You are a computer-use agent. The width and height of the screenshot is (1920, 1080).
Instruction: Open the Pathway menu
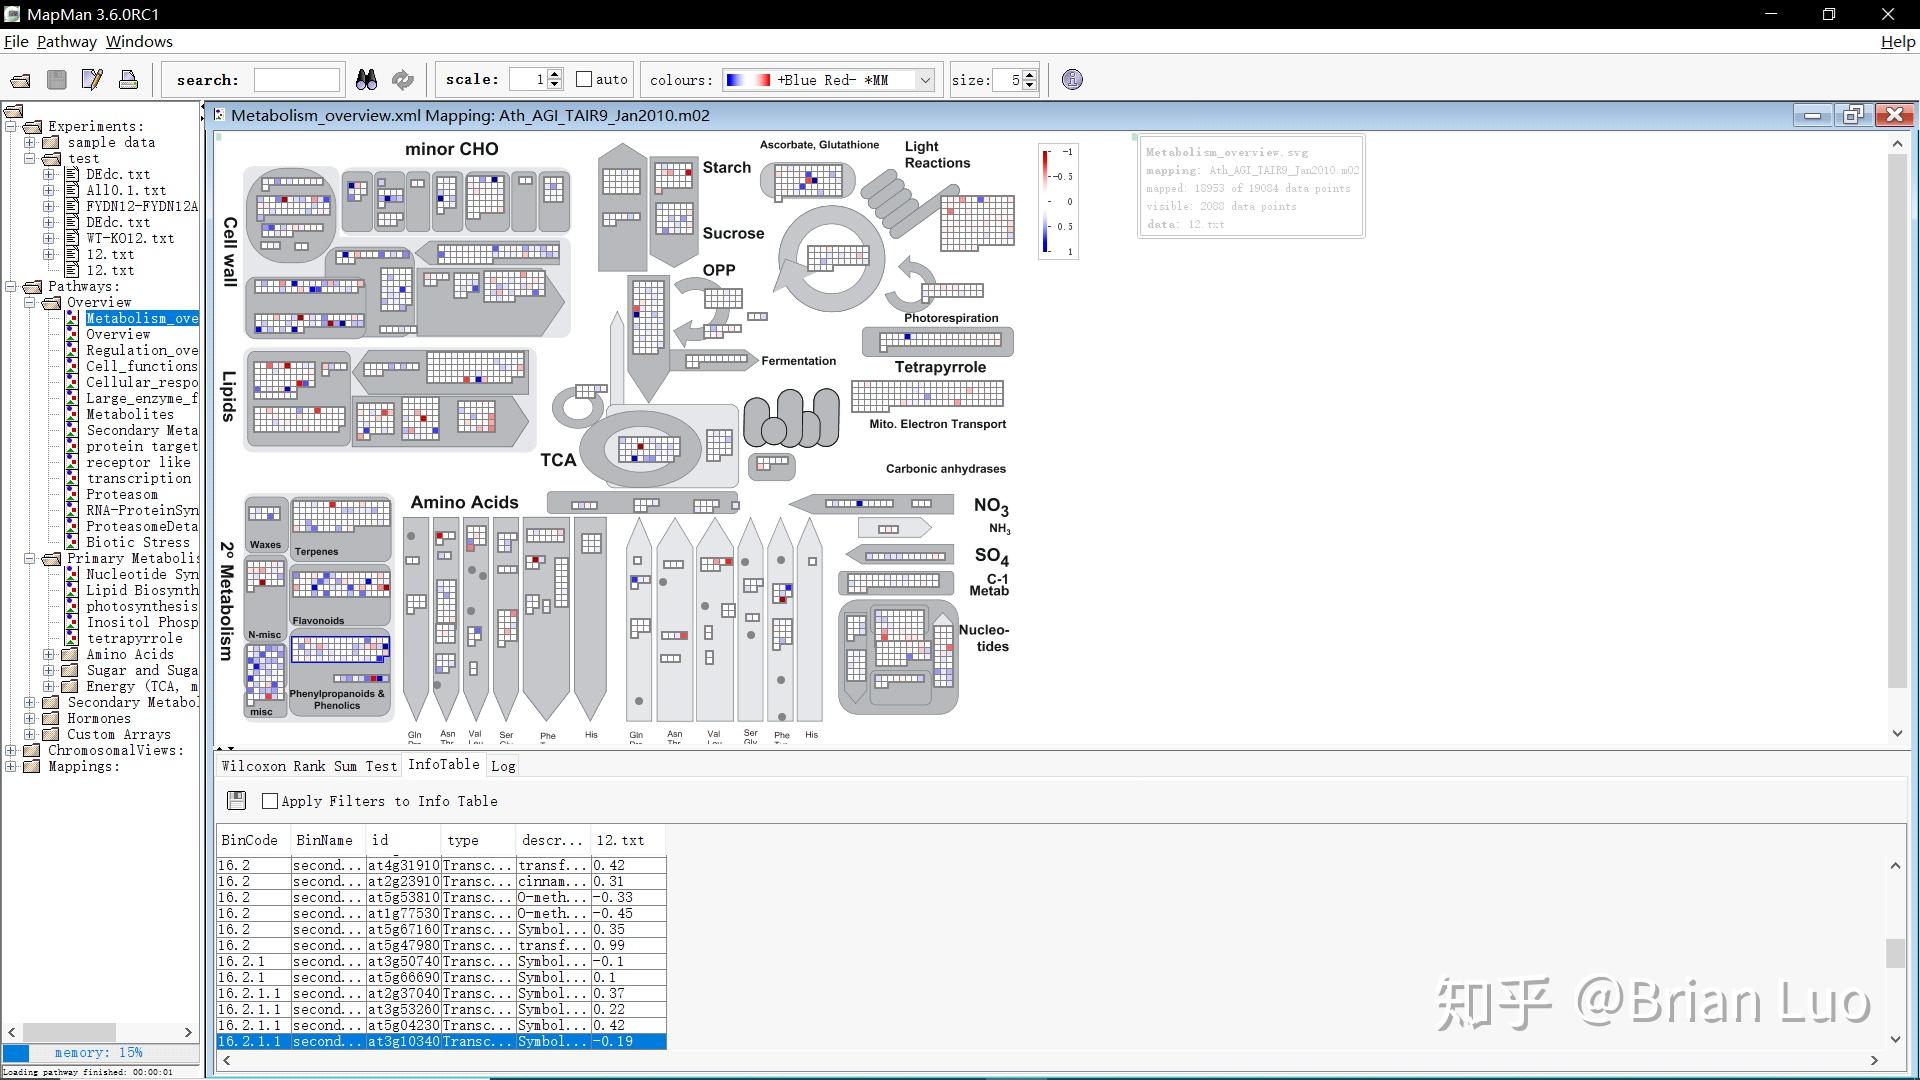(66, 42)
